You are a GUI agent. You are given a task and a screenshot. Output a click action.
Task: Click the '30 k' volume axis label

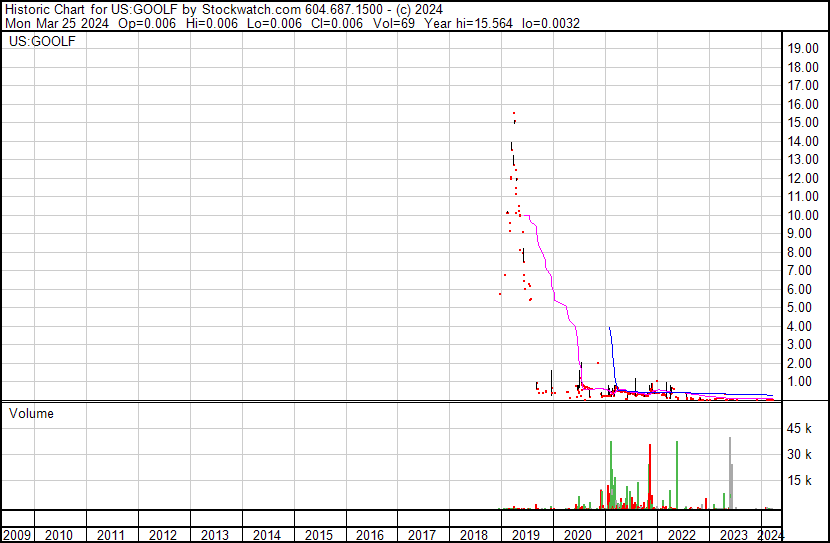[799, 454]
